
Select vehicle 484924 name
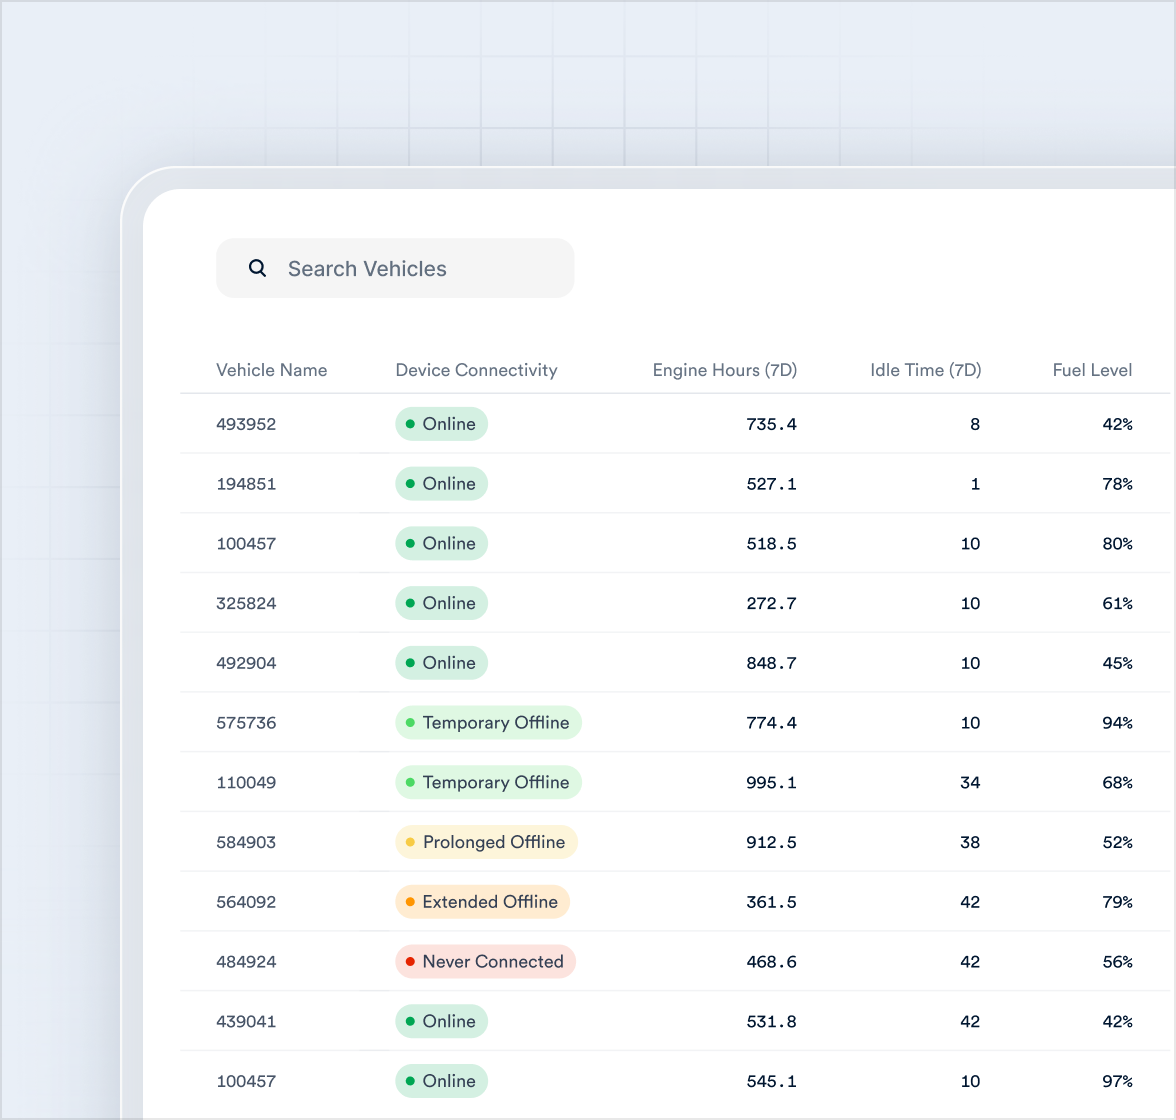click(246, 962)
